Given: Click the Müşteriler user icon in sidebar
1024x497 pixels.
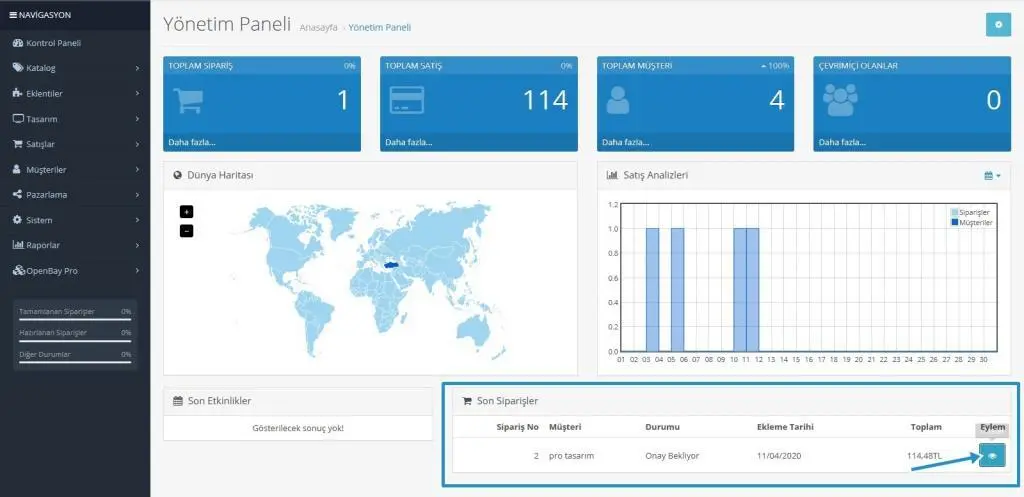Looking at the screenshot, I should click(x=18, y=169).
